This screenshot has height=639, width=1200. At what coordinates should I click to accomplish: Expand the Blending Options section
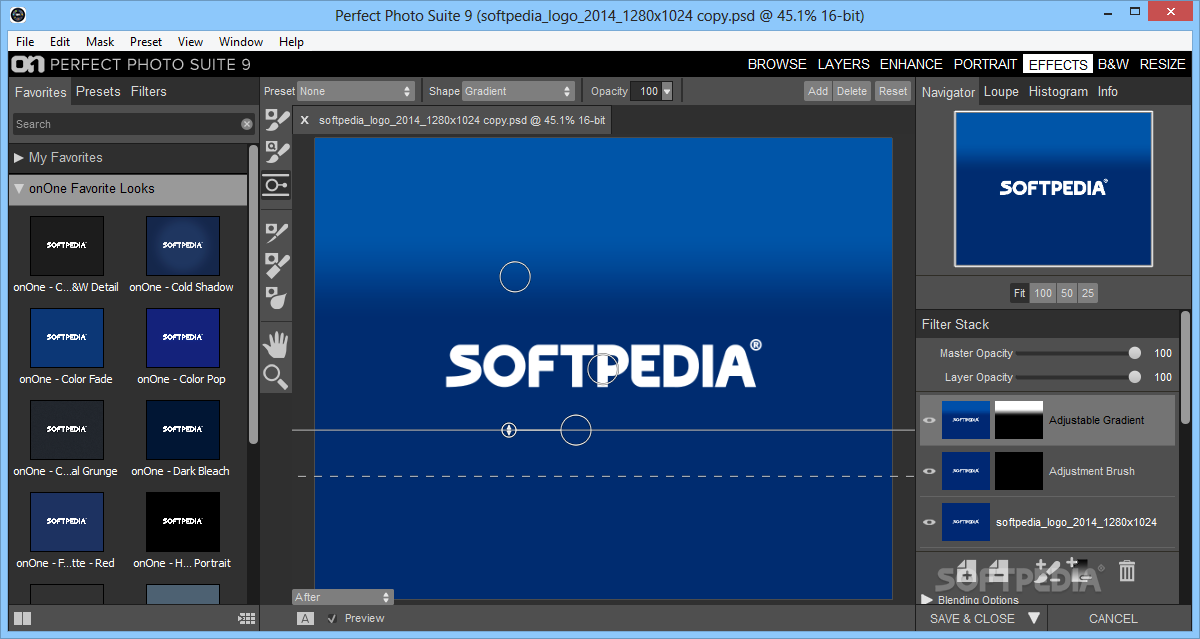click(x=927, y=600)
